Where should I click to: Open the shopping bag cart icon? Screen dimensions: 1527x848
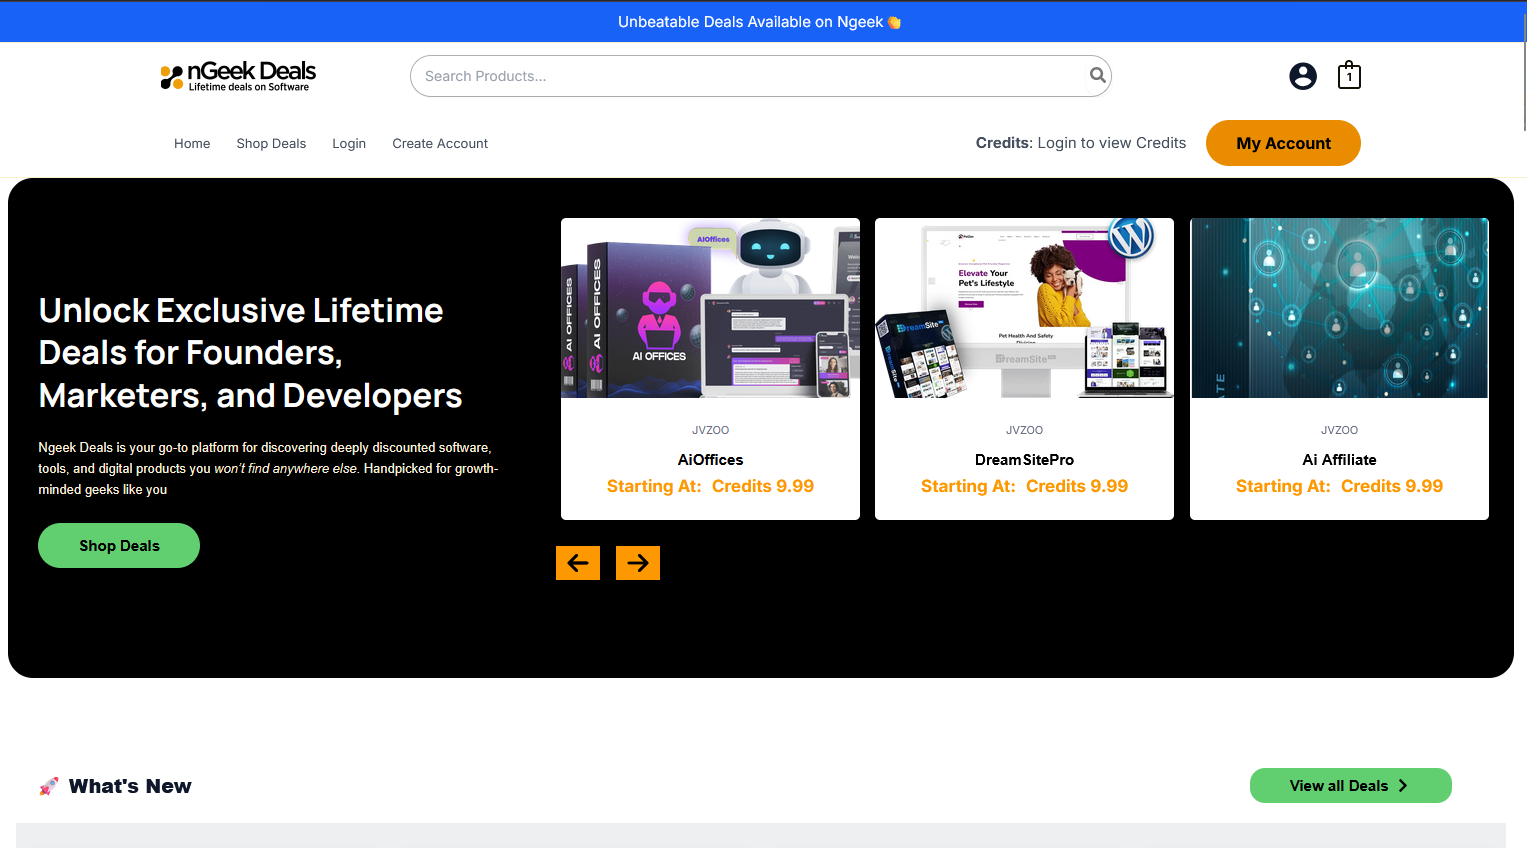pos(1349,76)
